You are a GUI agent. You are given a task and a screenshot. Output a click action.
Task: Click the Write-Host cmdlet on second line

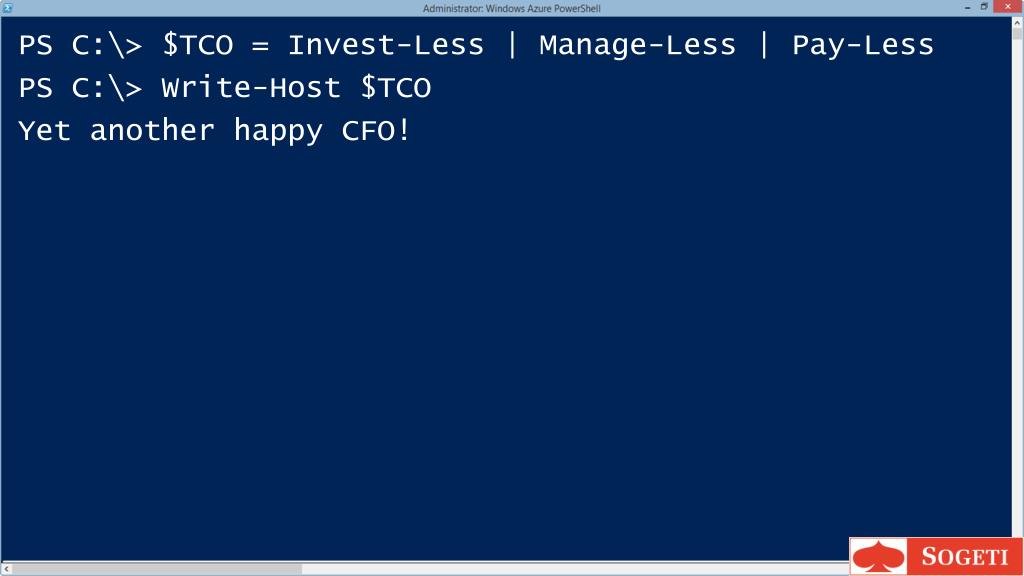(x=251, y=88)
